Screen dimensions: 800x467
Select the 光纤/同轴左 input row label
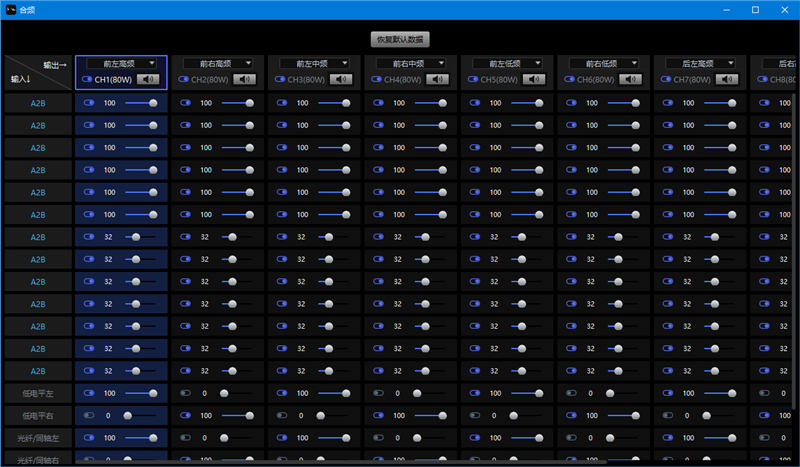(37, 438)
